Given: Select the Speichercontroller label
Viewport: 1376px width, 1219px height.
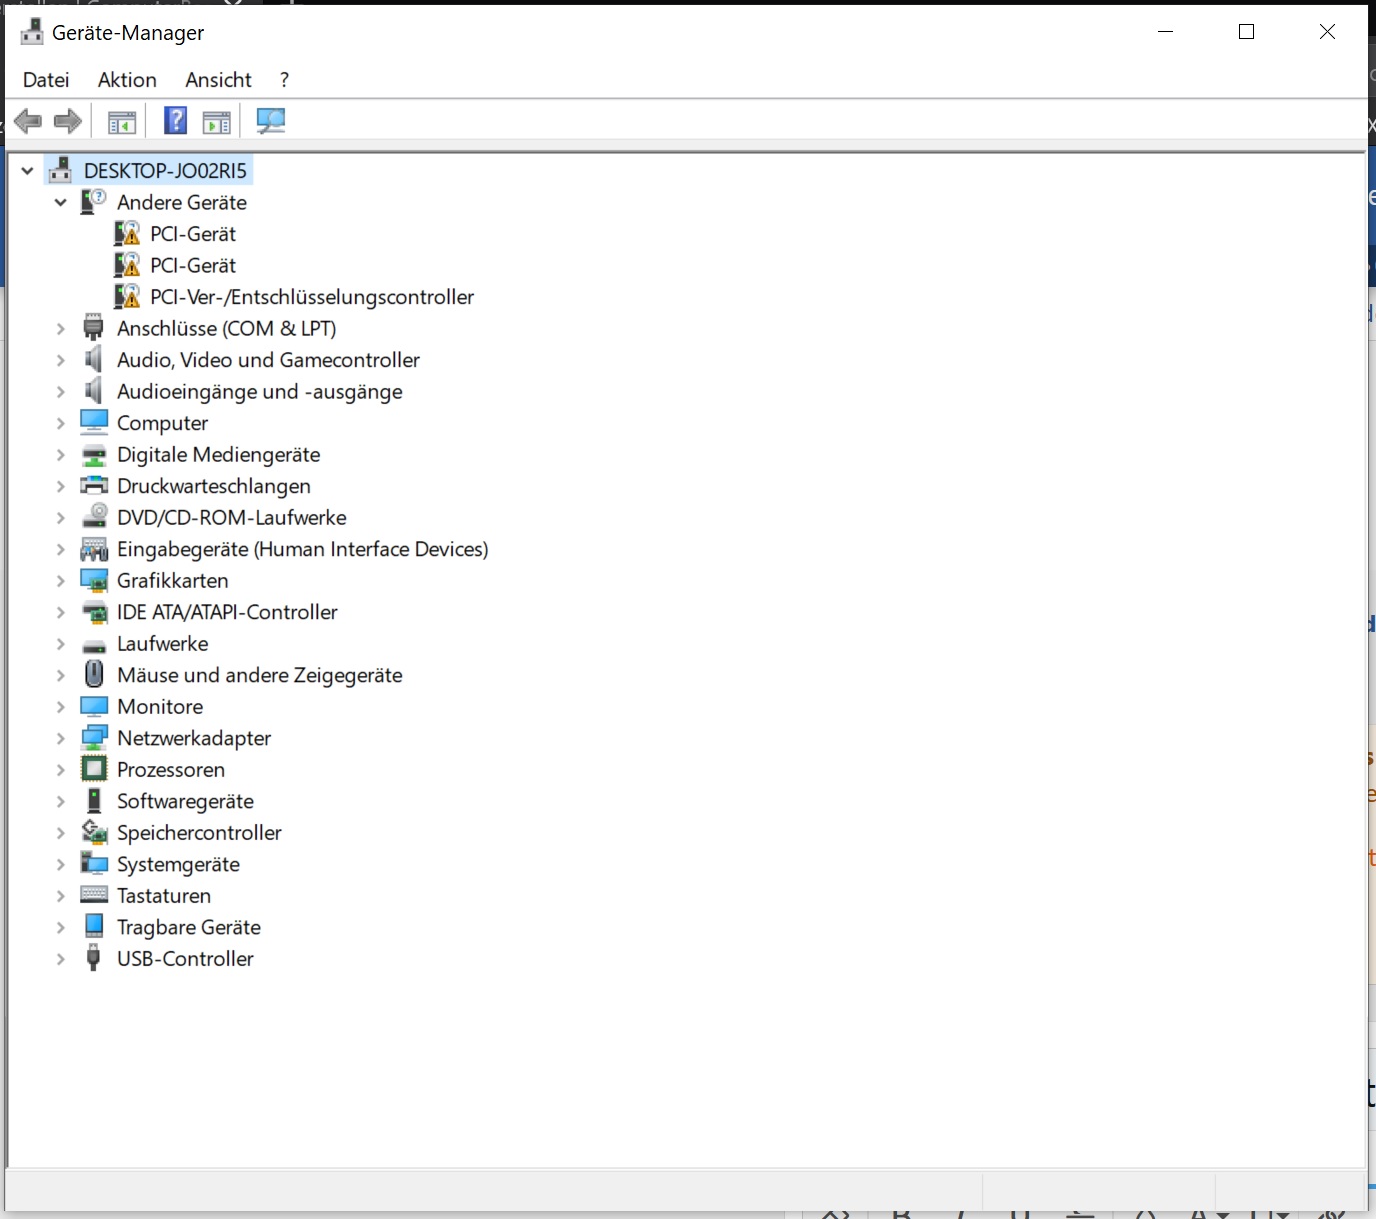Looking at the screenshot, I should pos(199,833).
